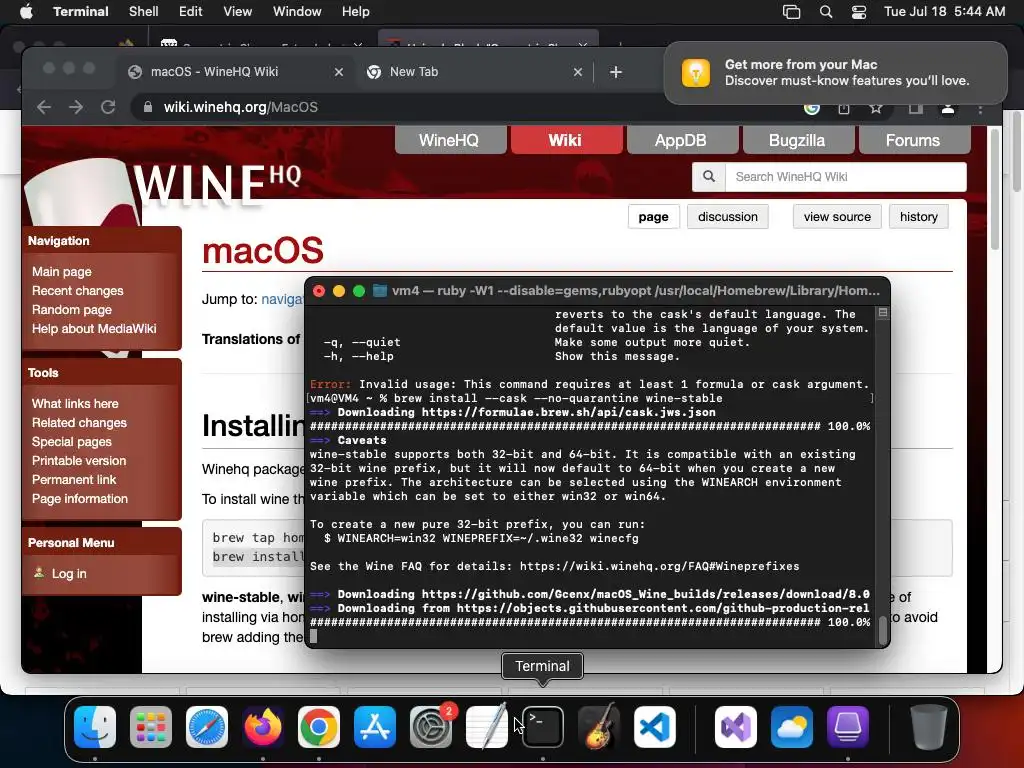The width and height of the screenshot is (1024, 768).
Task: Open Visual Studio purple Dock icon
Action: pyautogui.click(x=736, y=727)
